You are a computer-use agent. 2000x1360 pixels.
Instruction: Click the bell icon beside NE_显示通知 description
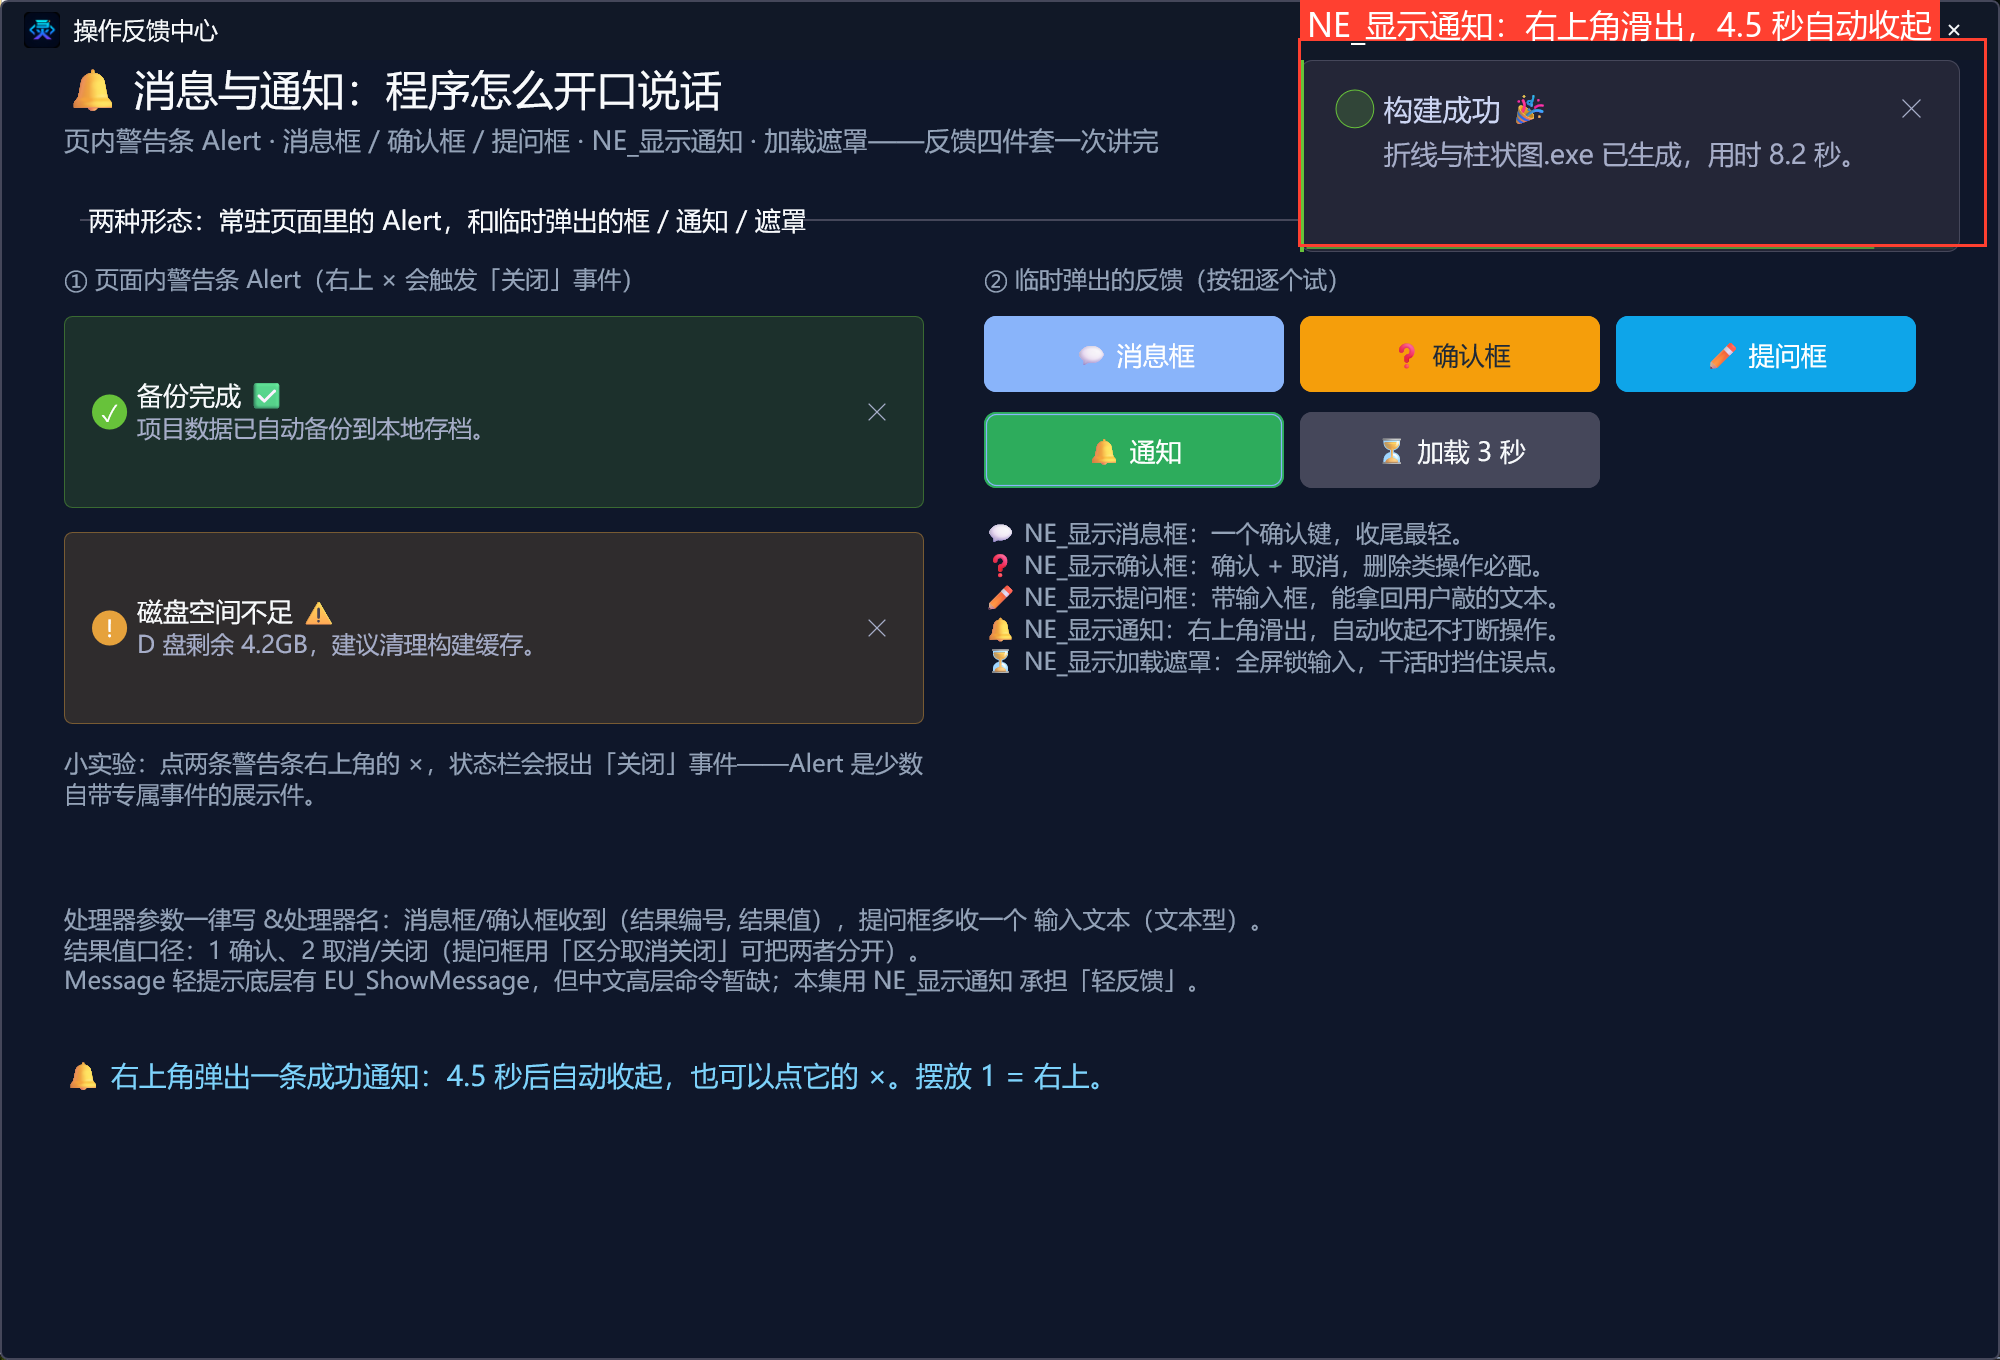click(x=1000, y=630)
